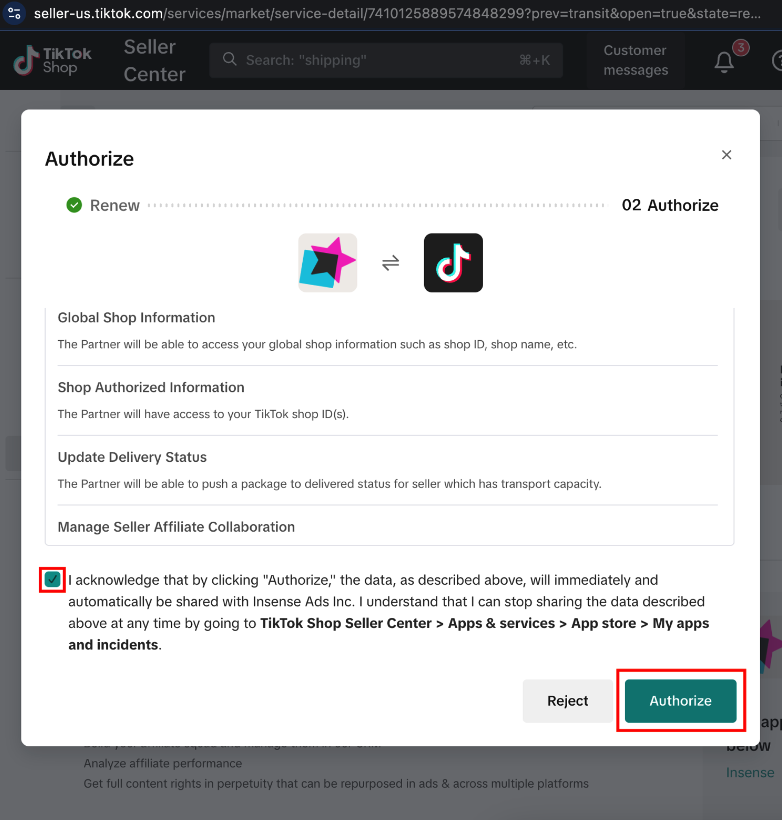Screen dimensions: 782x820
Task: Click Global Shop Information heading
Action: [136, 317]
